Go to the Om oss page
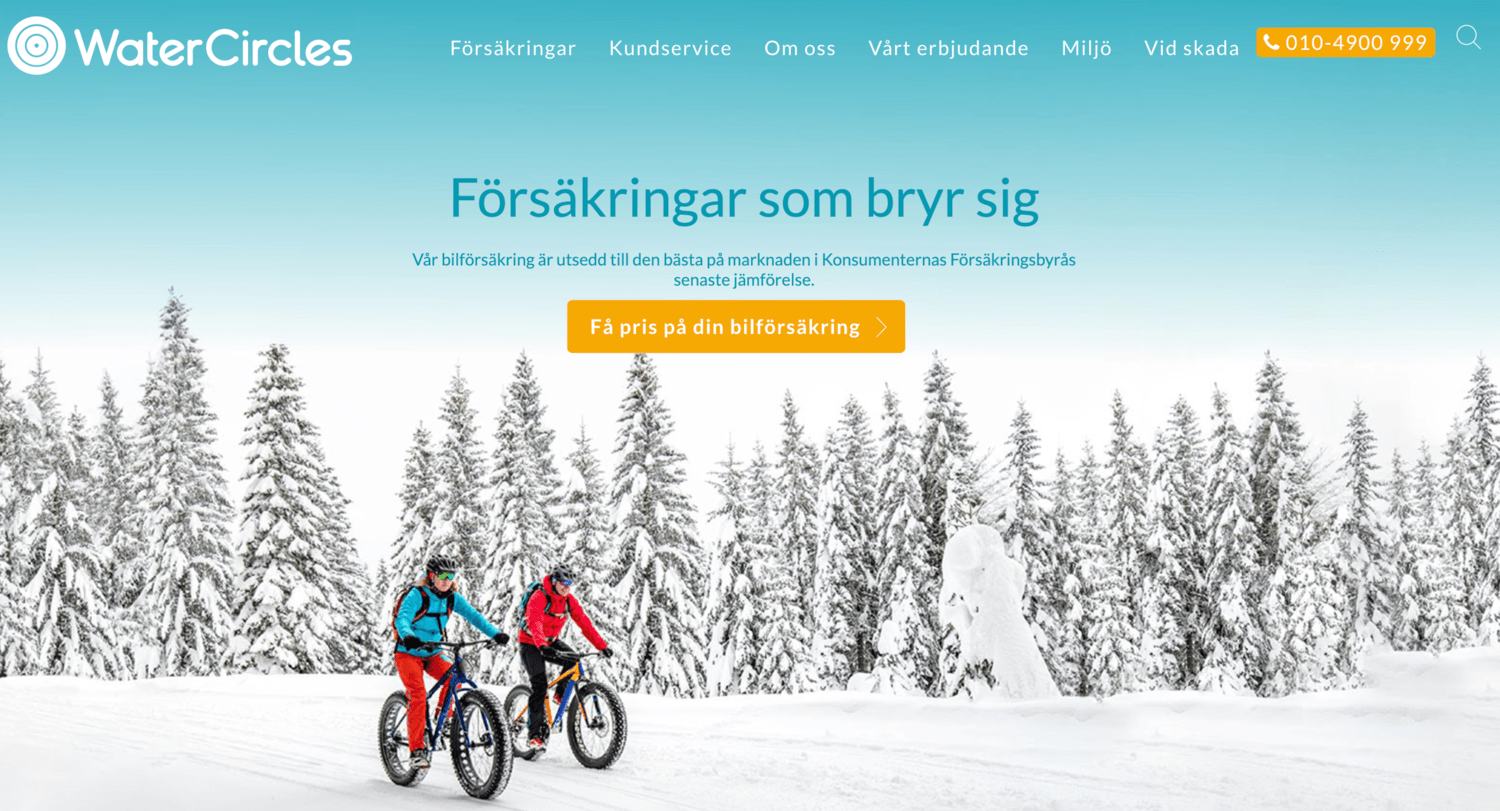This screenshot has width=1500, height=811. coord(800,48)
